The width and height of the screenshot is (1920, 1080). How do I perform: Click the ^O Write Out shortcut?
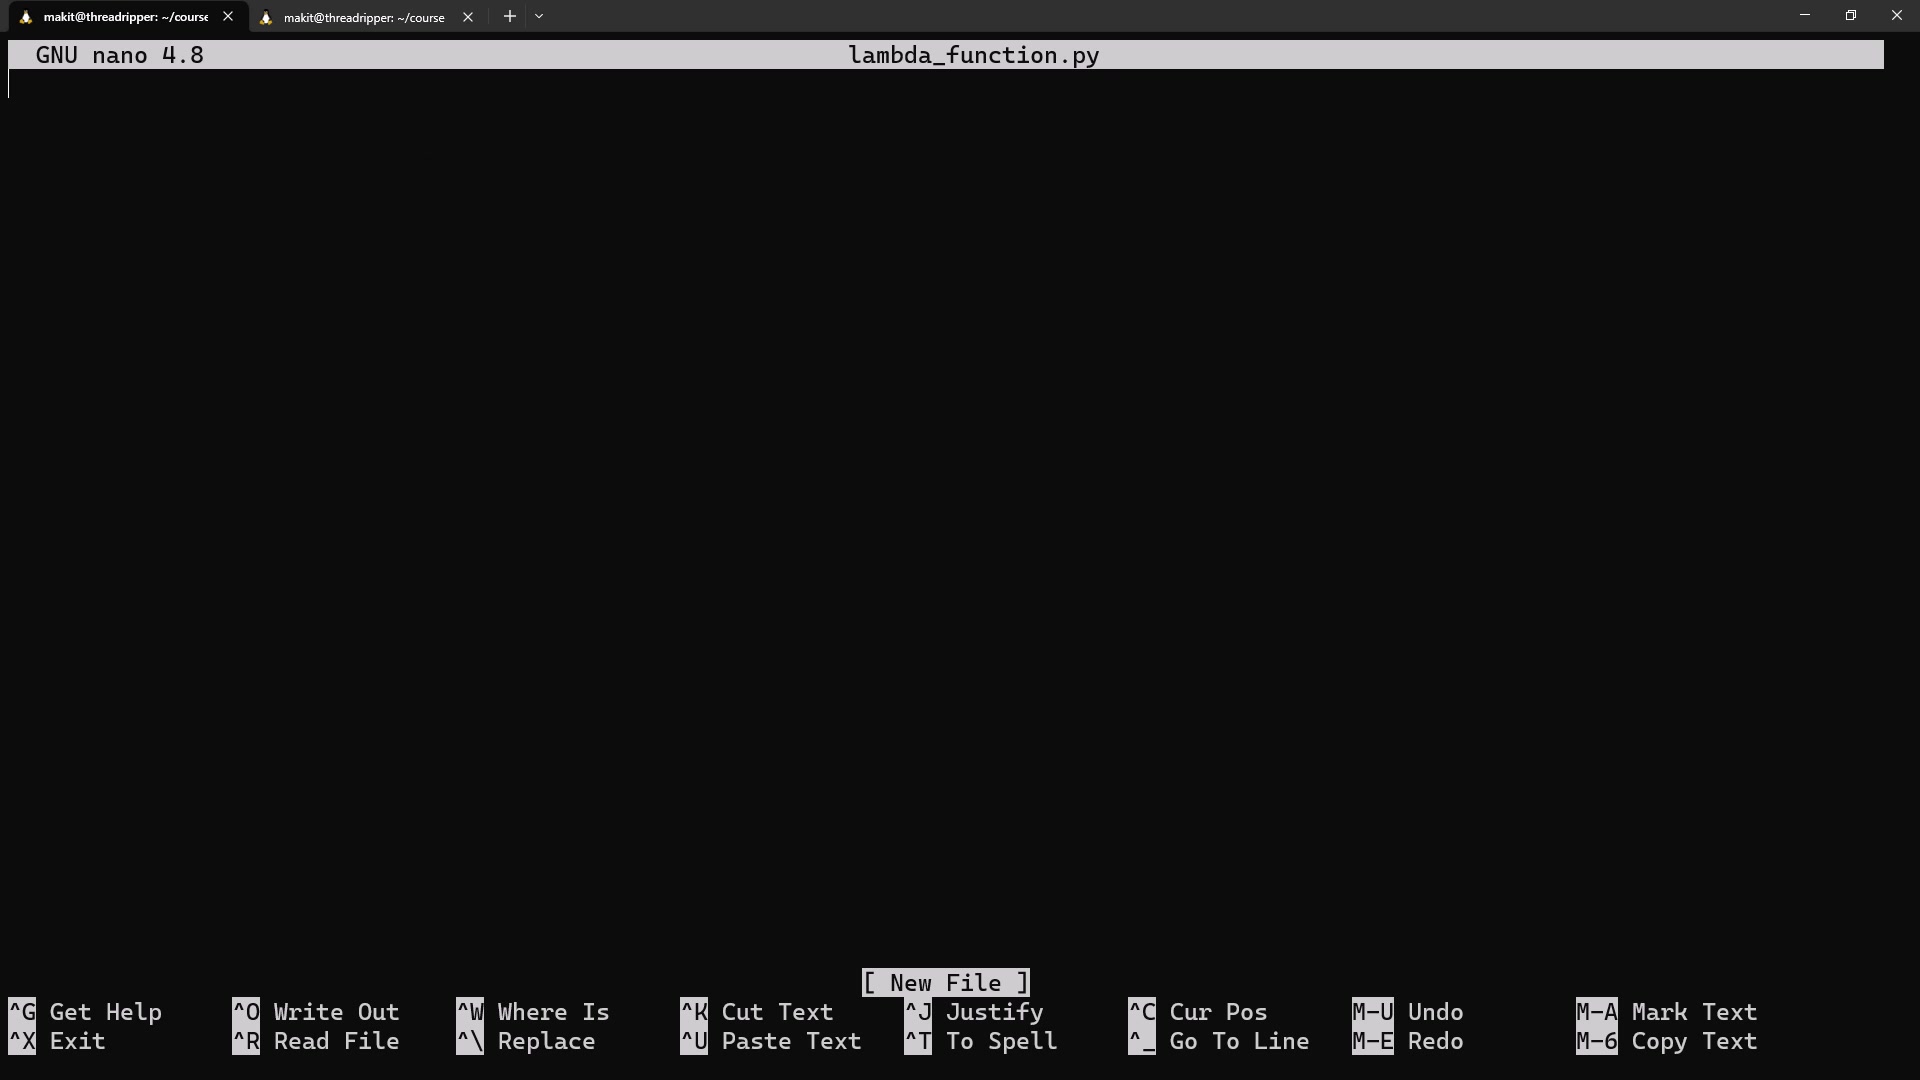pos(316,1012)
